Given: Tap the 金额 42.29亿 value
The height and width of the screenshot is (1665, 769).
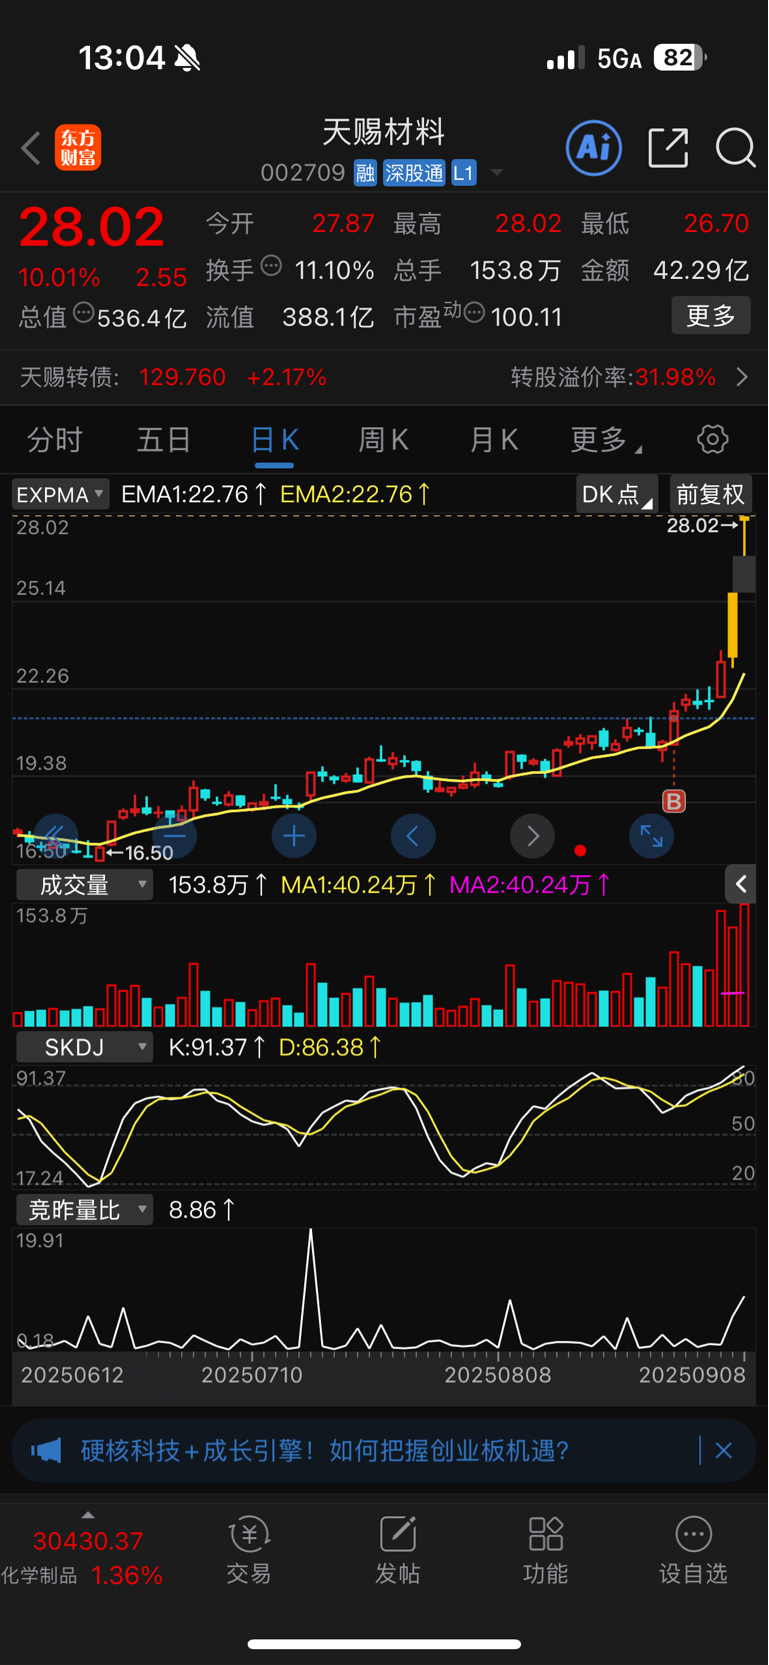Looking at the screenshot, I should pos(700,270).
